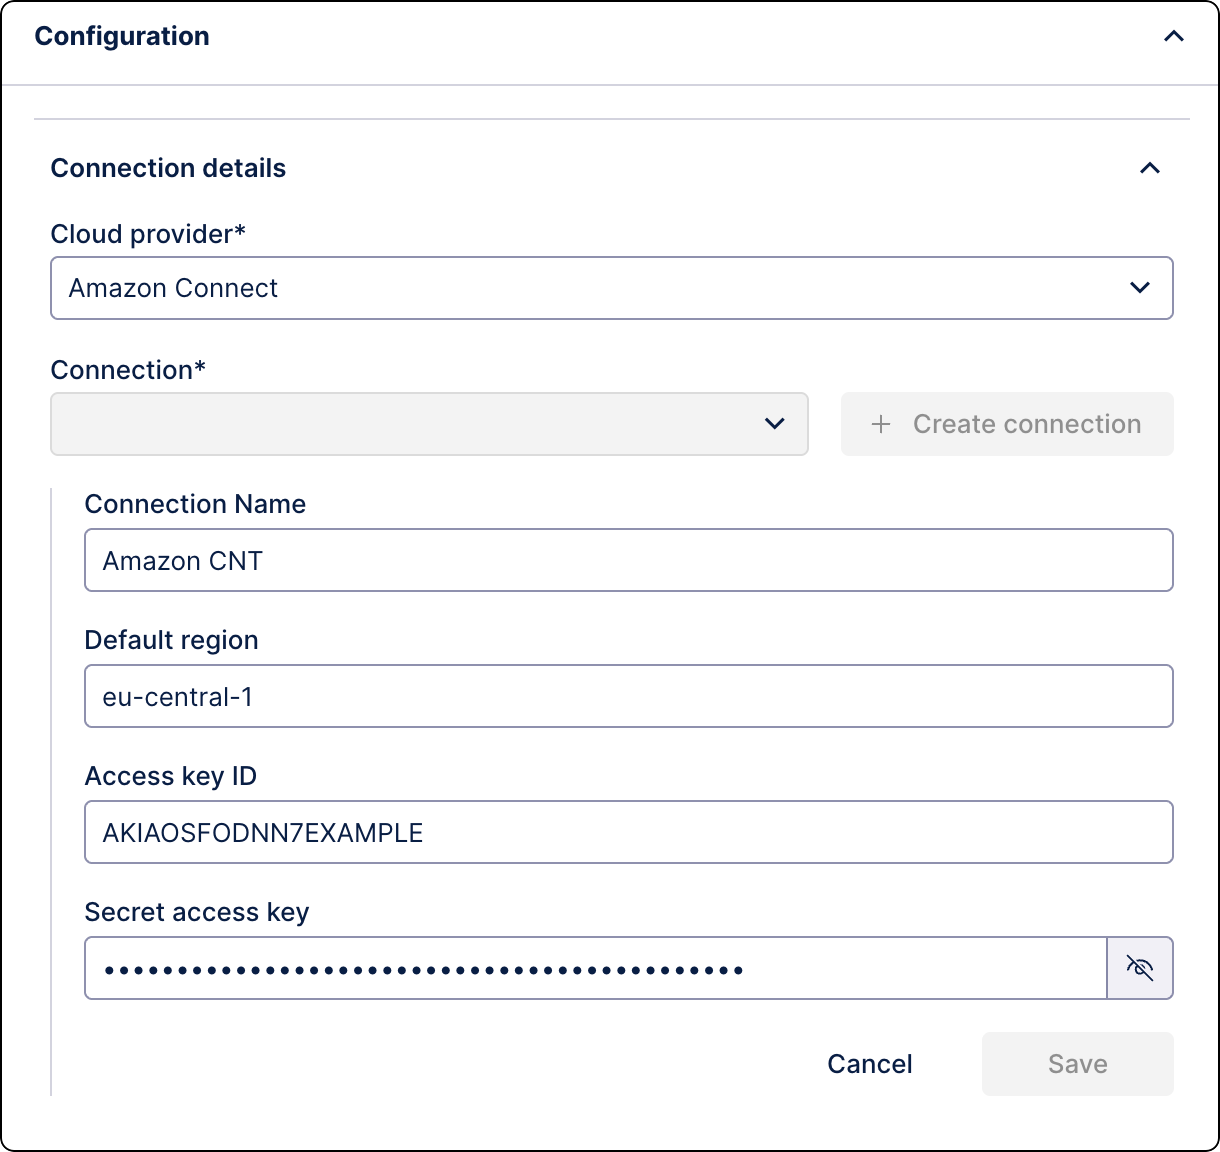1220x1152 pixels.
Task: Click the eye-slash icon on Secret access key
Action: [x=1140, y=968]
